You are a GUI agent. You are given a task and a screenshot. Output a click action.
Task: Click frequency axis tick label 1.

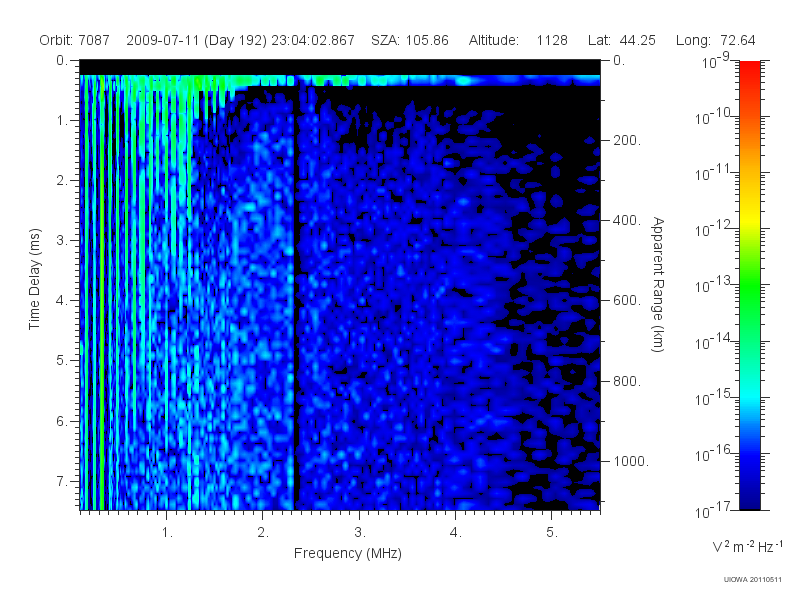point(167,533)
